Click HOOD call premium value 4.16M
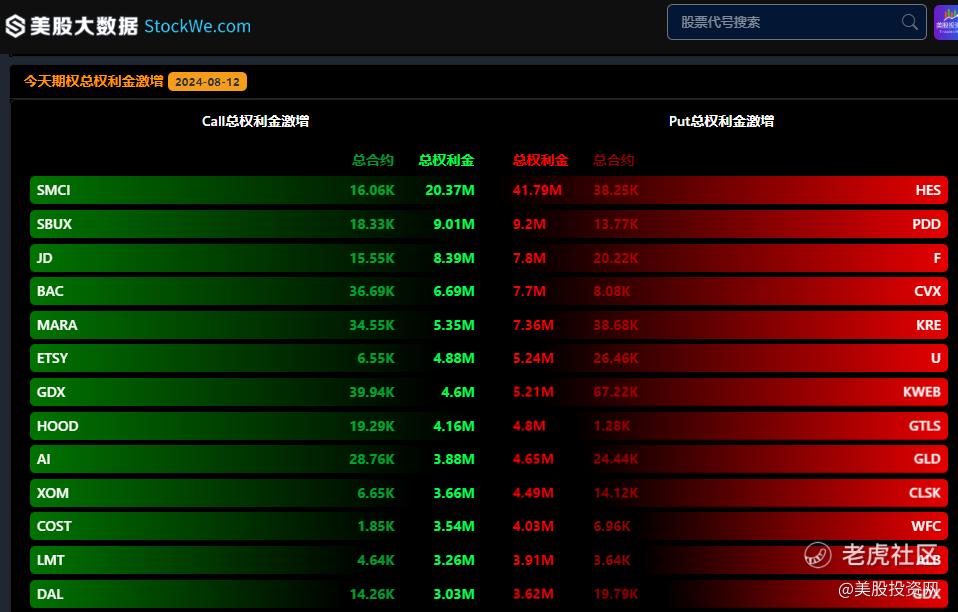This screenshot has width=958, height=612. click(x=453, y=426)
